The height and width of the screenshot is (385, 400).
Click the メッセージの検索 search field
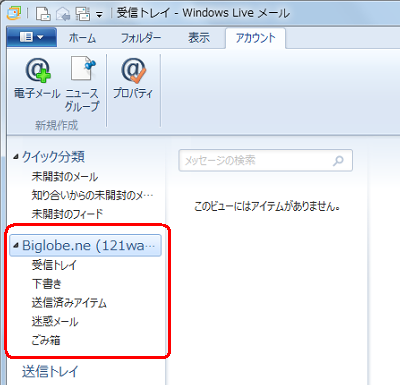265,160
